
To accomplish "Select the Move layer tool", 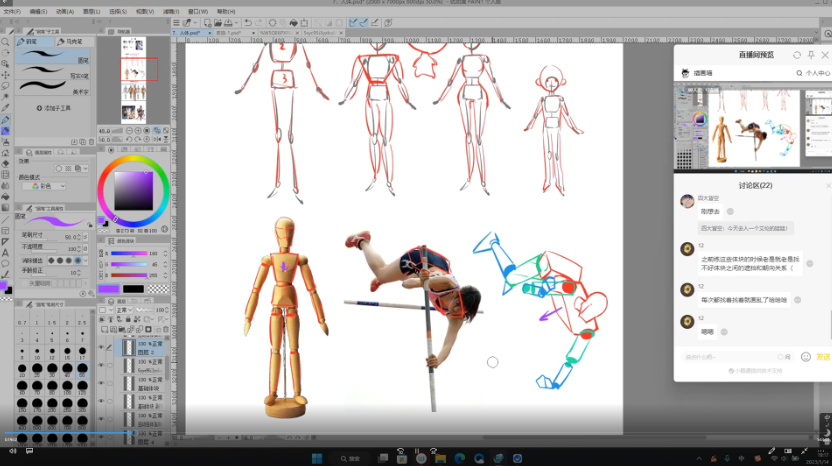I will pos(5,74).
